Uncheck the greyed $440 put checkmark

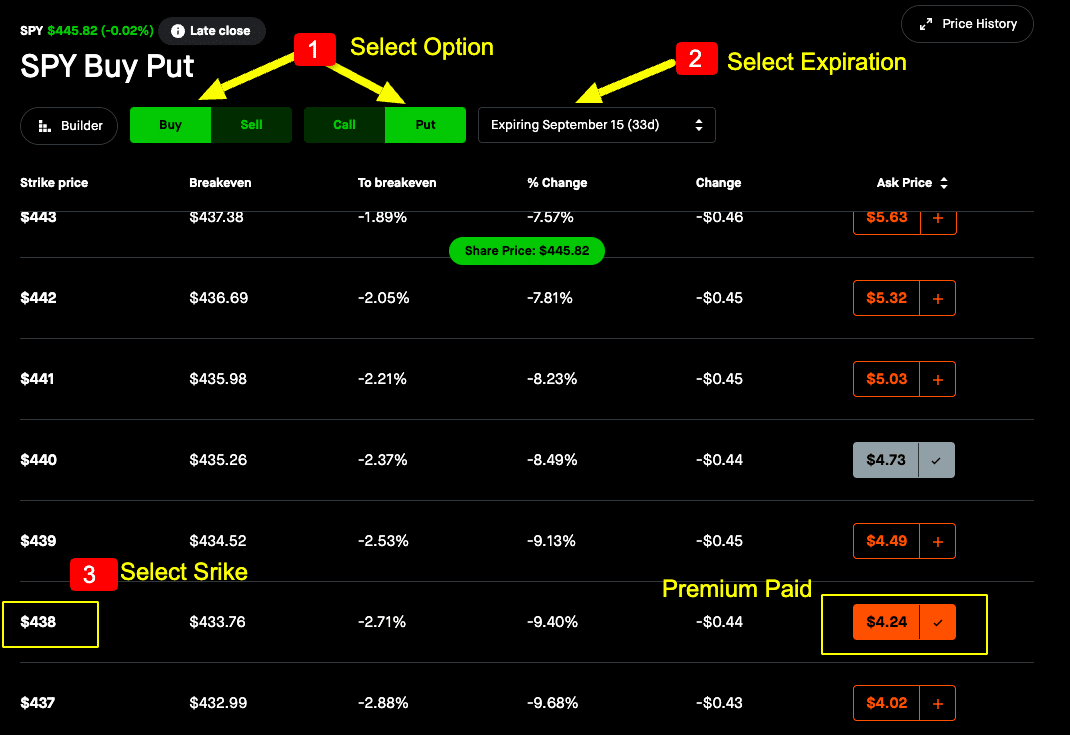[936, 461]
